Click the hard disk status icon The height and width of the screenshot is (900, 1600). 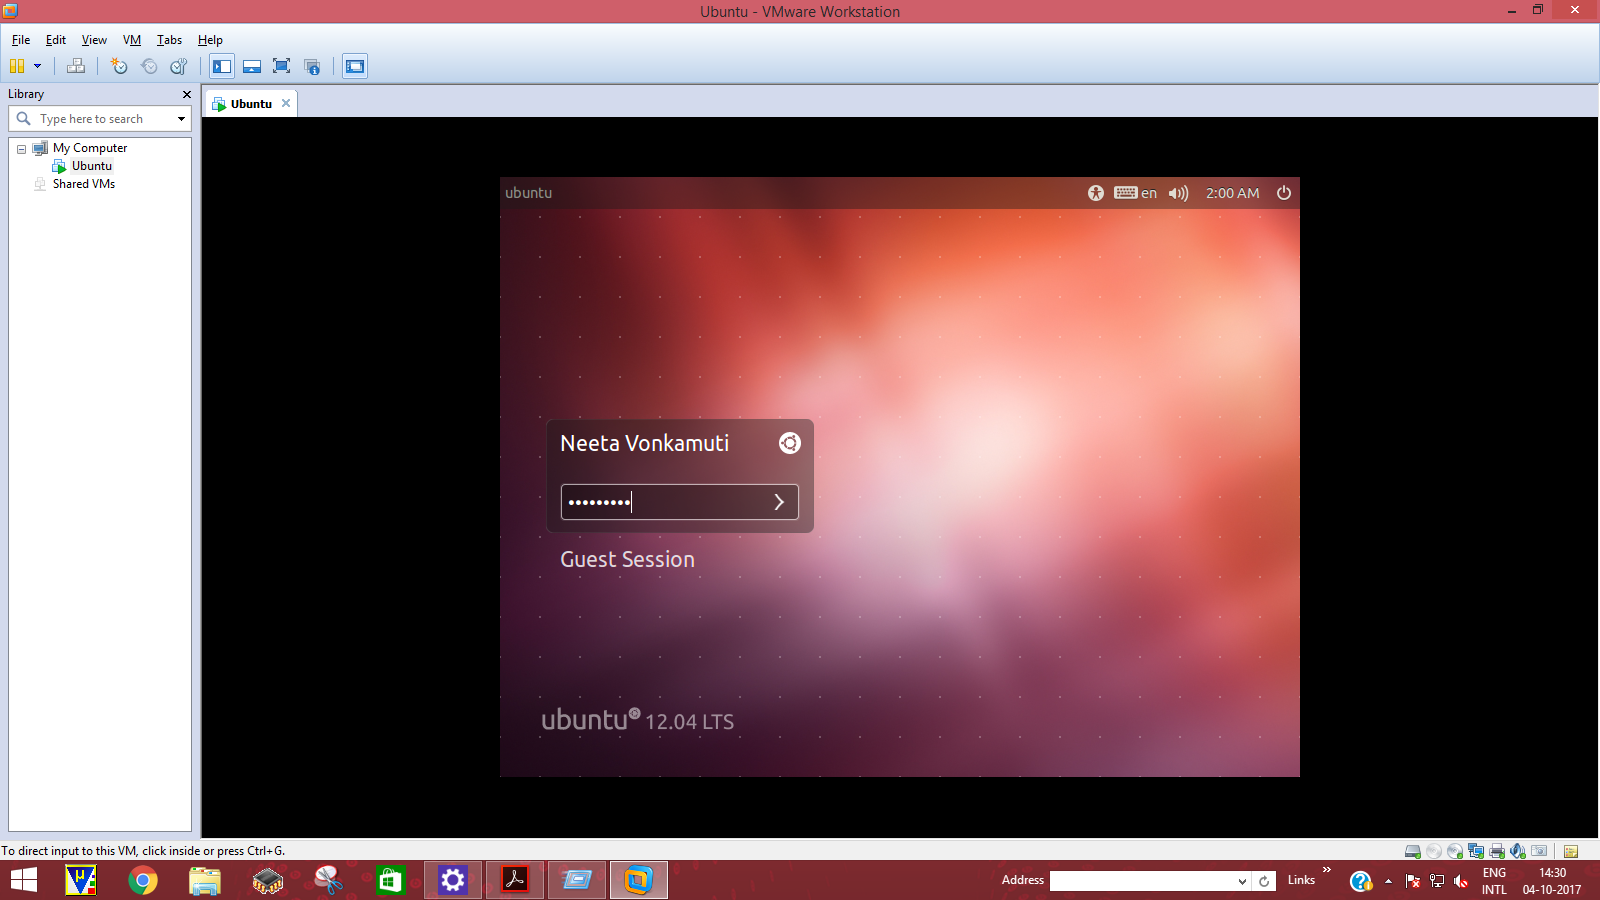pos(1412,851)
